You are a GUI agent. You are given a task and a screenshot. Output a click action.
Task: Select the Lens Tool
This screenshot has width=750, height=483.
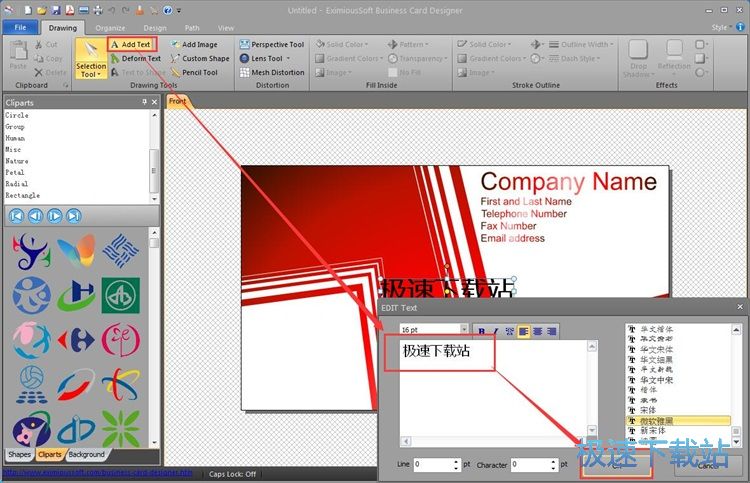[261, 58]
